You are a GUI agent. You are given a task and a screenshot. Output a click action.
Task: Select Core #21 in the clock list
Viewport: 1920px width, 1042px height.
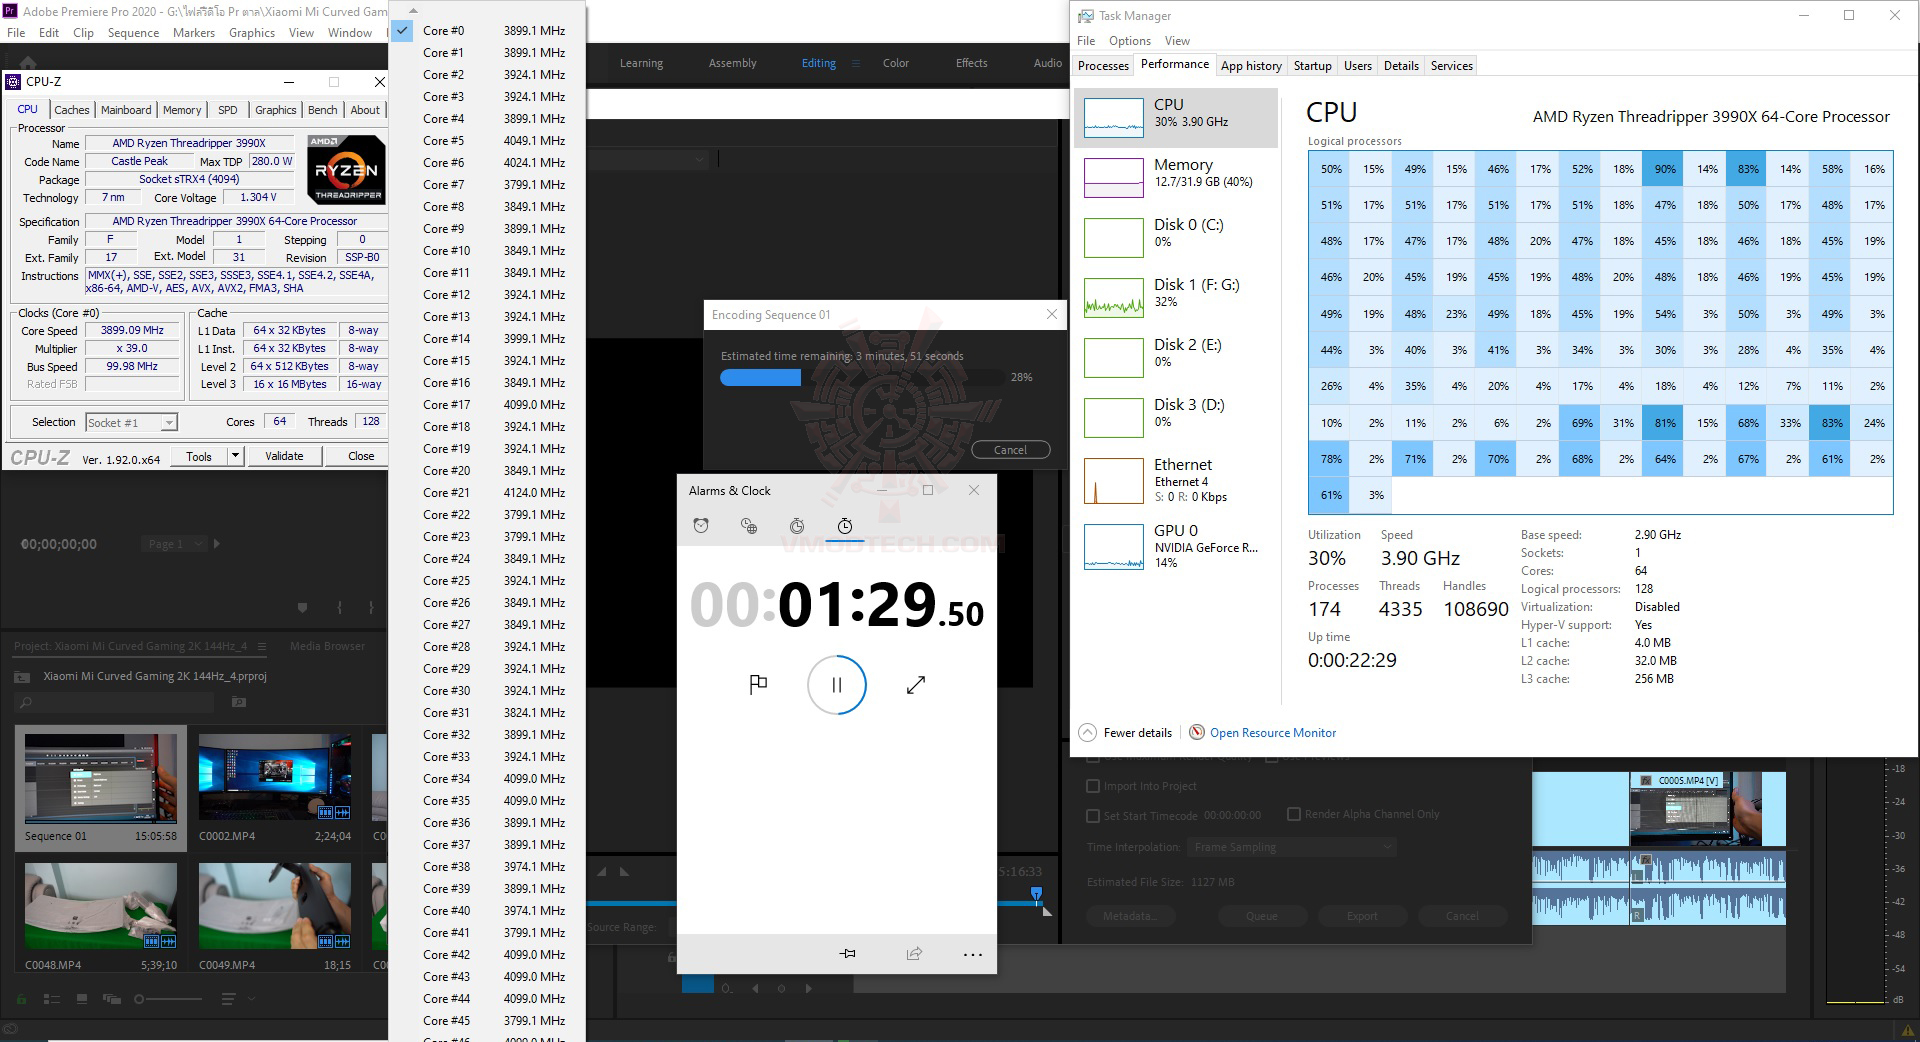486,493
